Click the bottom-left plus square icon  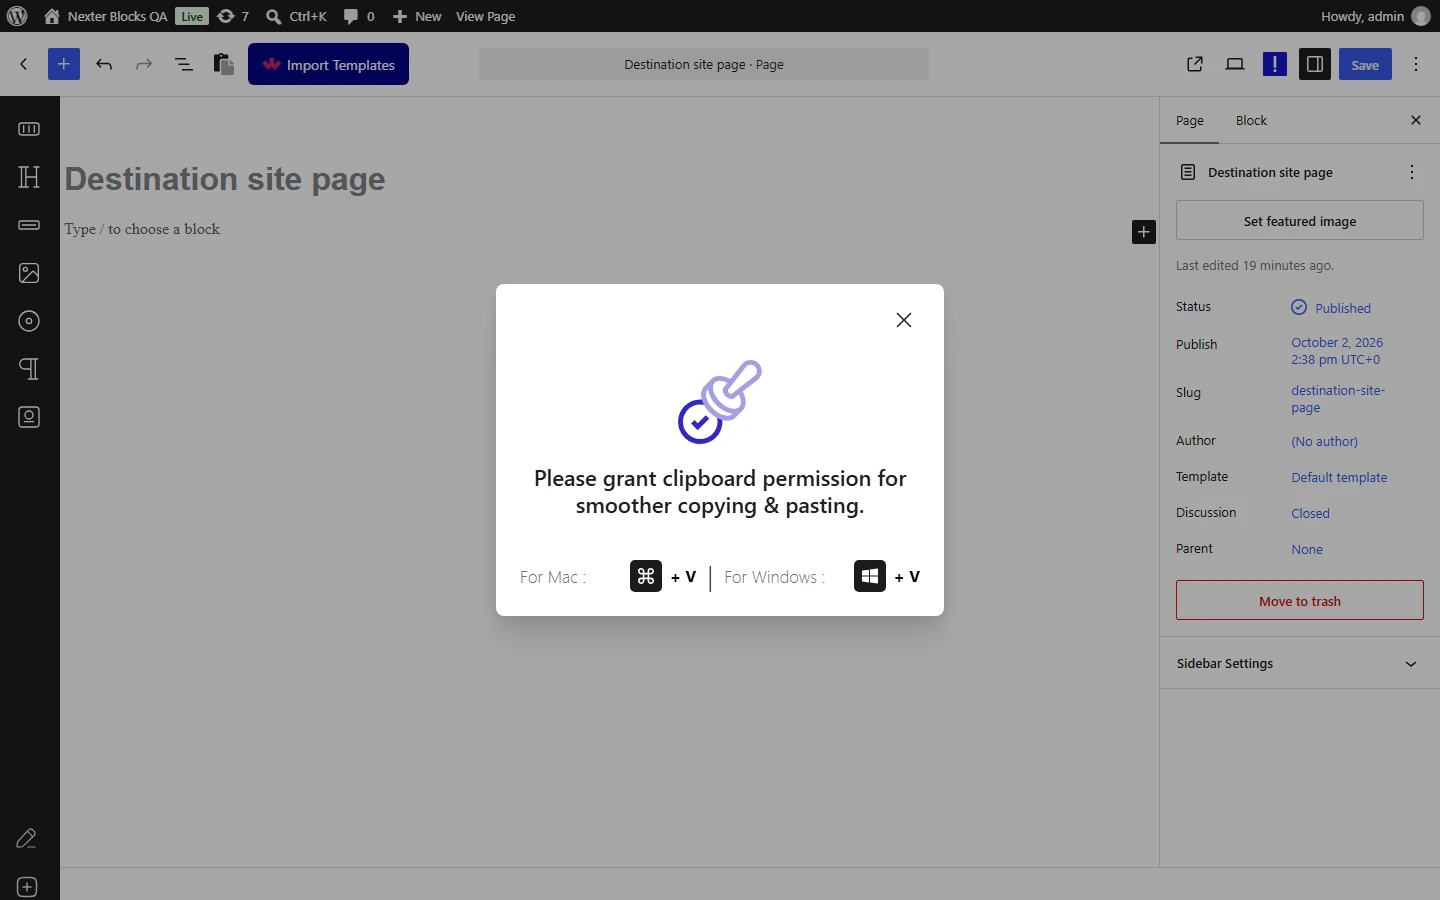[x=27, y=887]
